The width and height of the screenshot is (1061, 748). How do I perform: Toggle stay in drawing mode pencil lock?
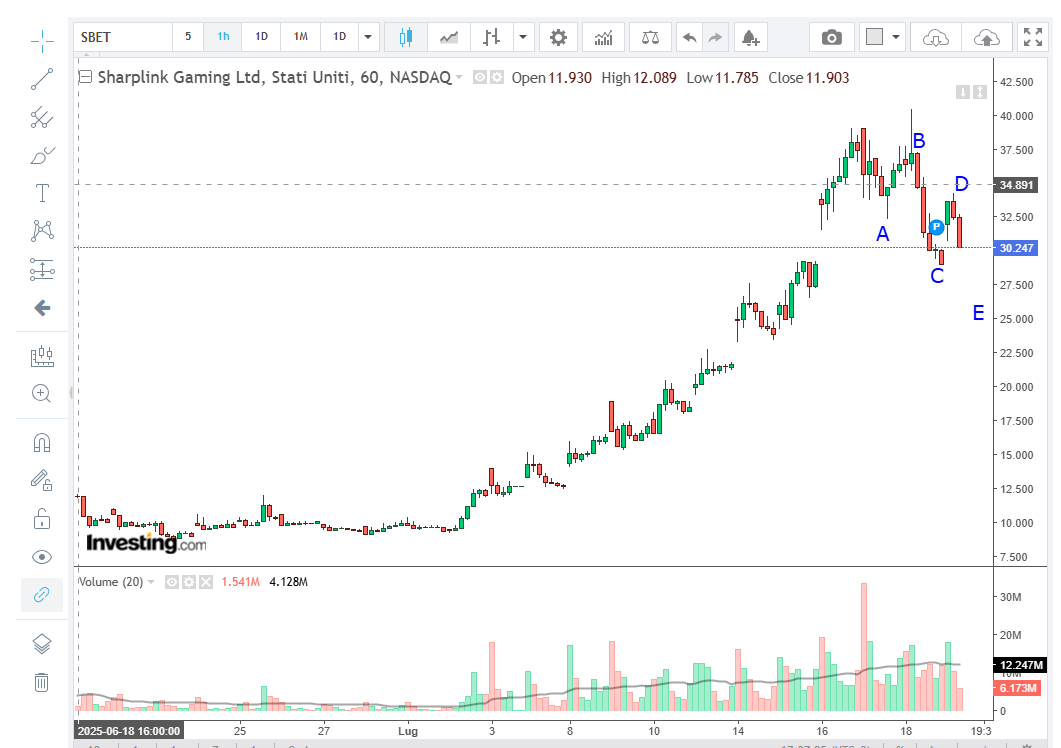pyautogui.click(x=42, y=481)
